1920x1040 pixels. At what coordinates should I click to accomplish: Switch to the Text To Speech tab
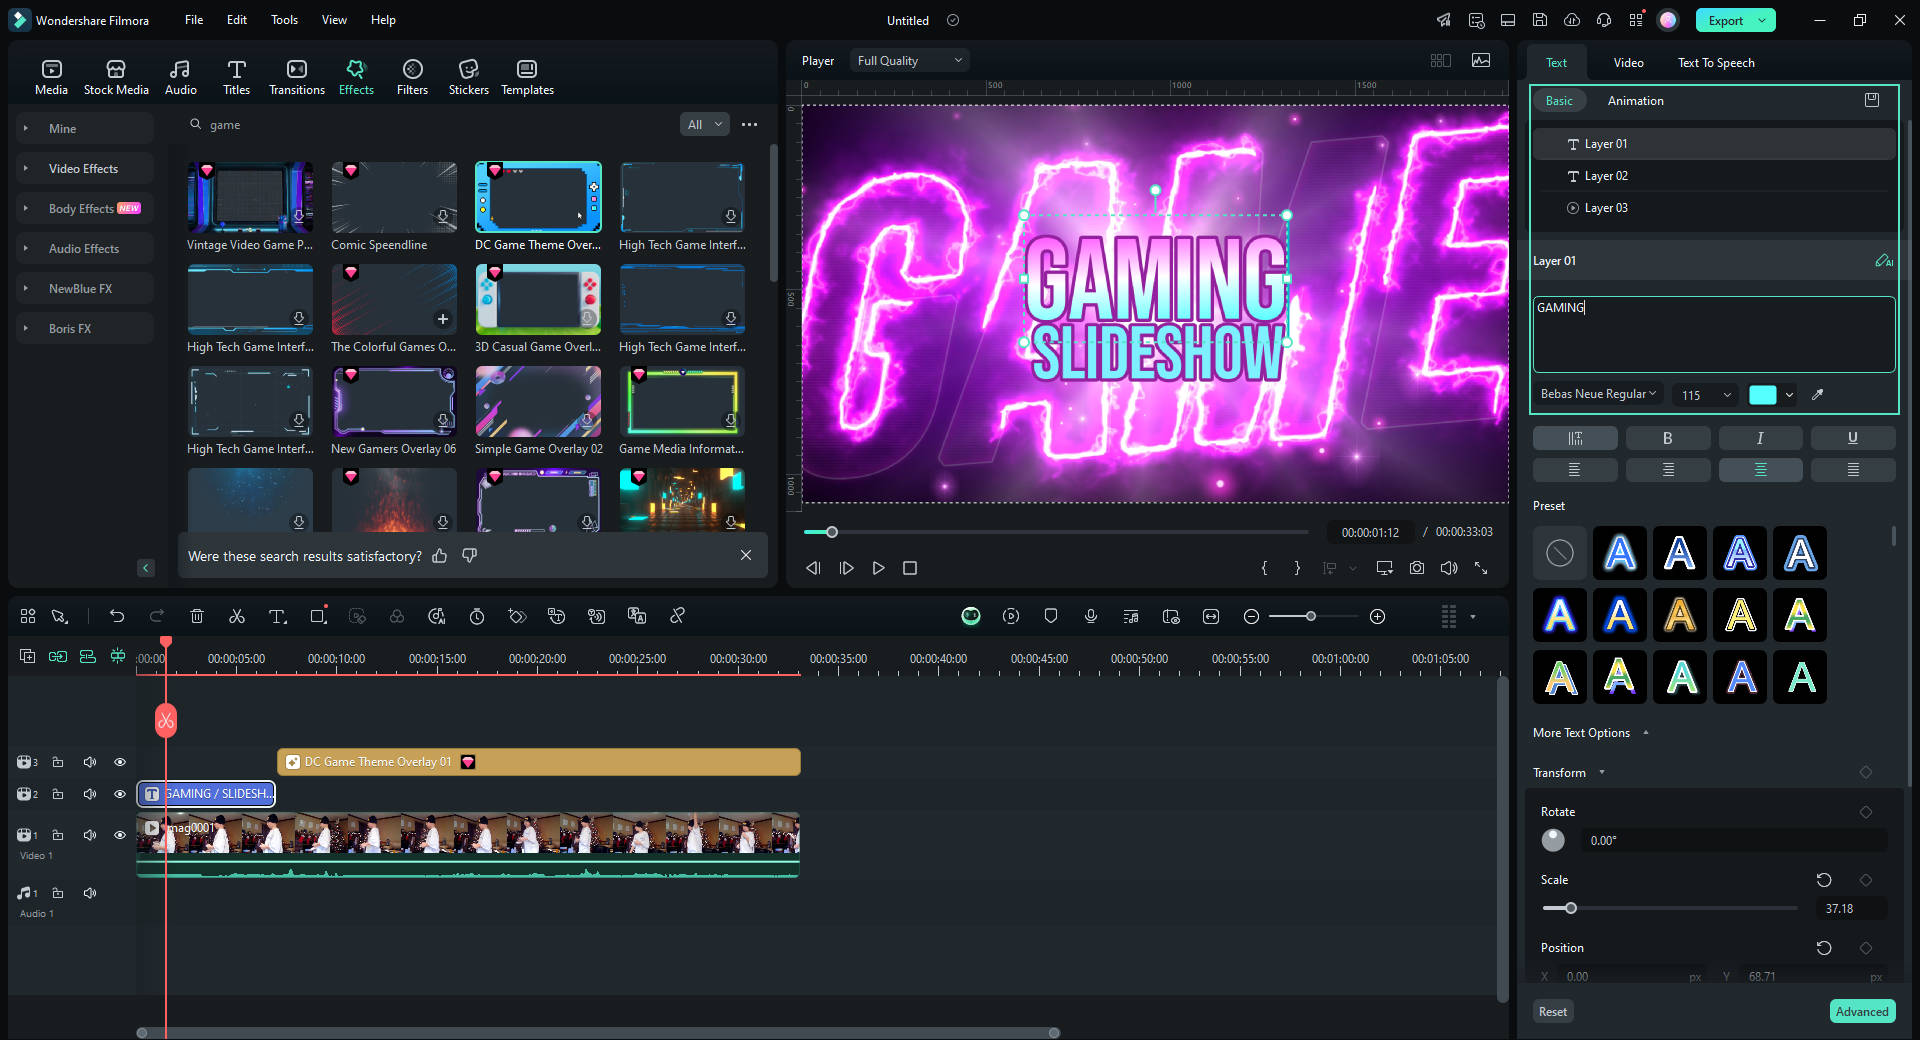point(1716,63)
